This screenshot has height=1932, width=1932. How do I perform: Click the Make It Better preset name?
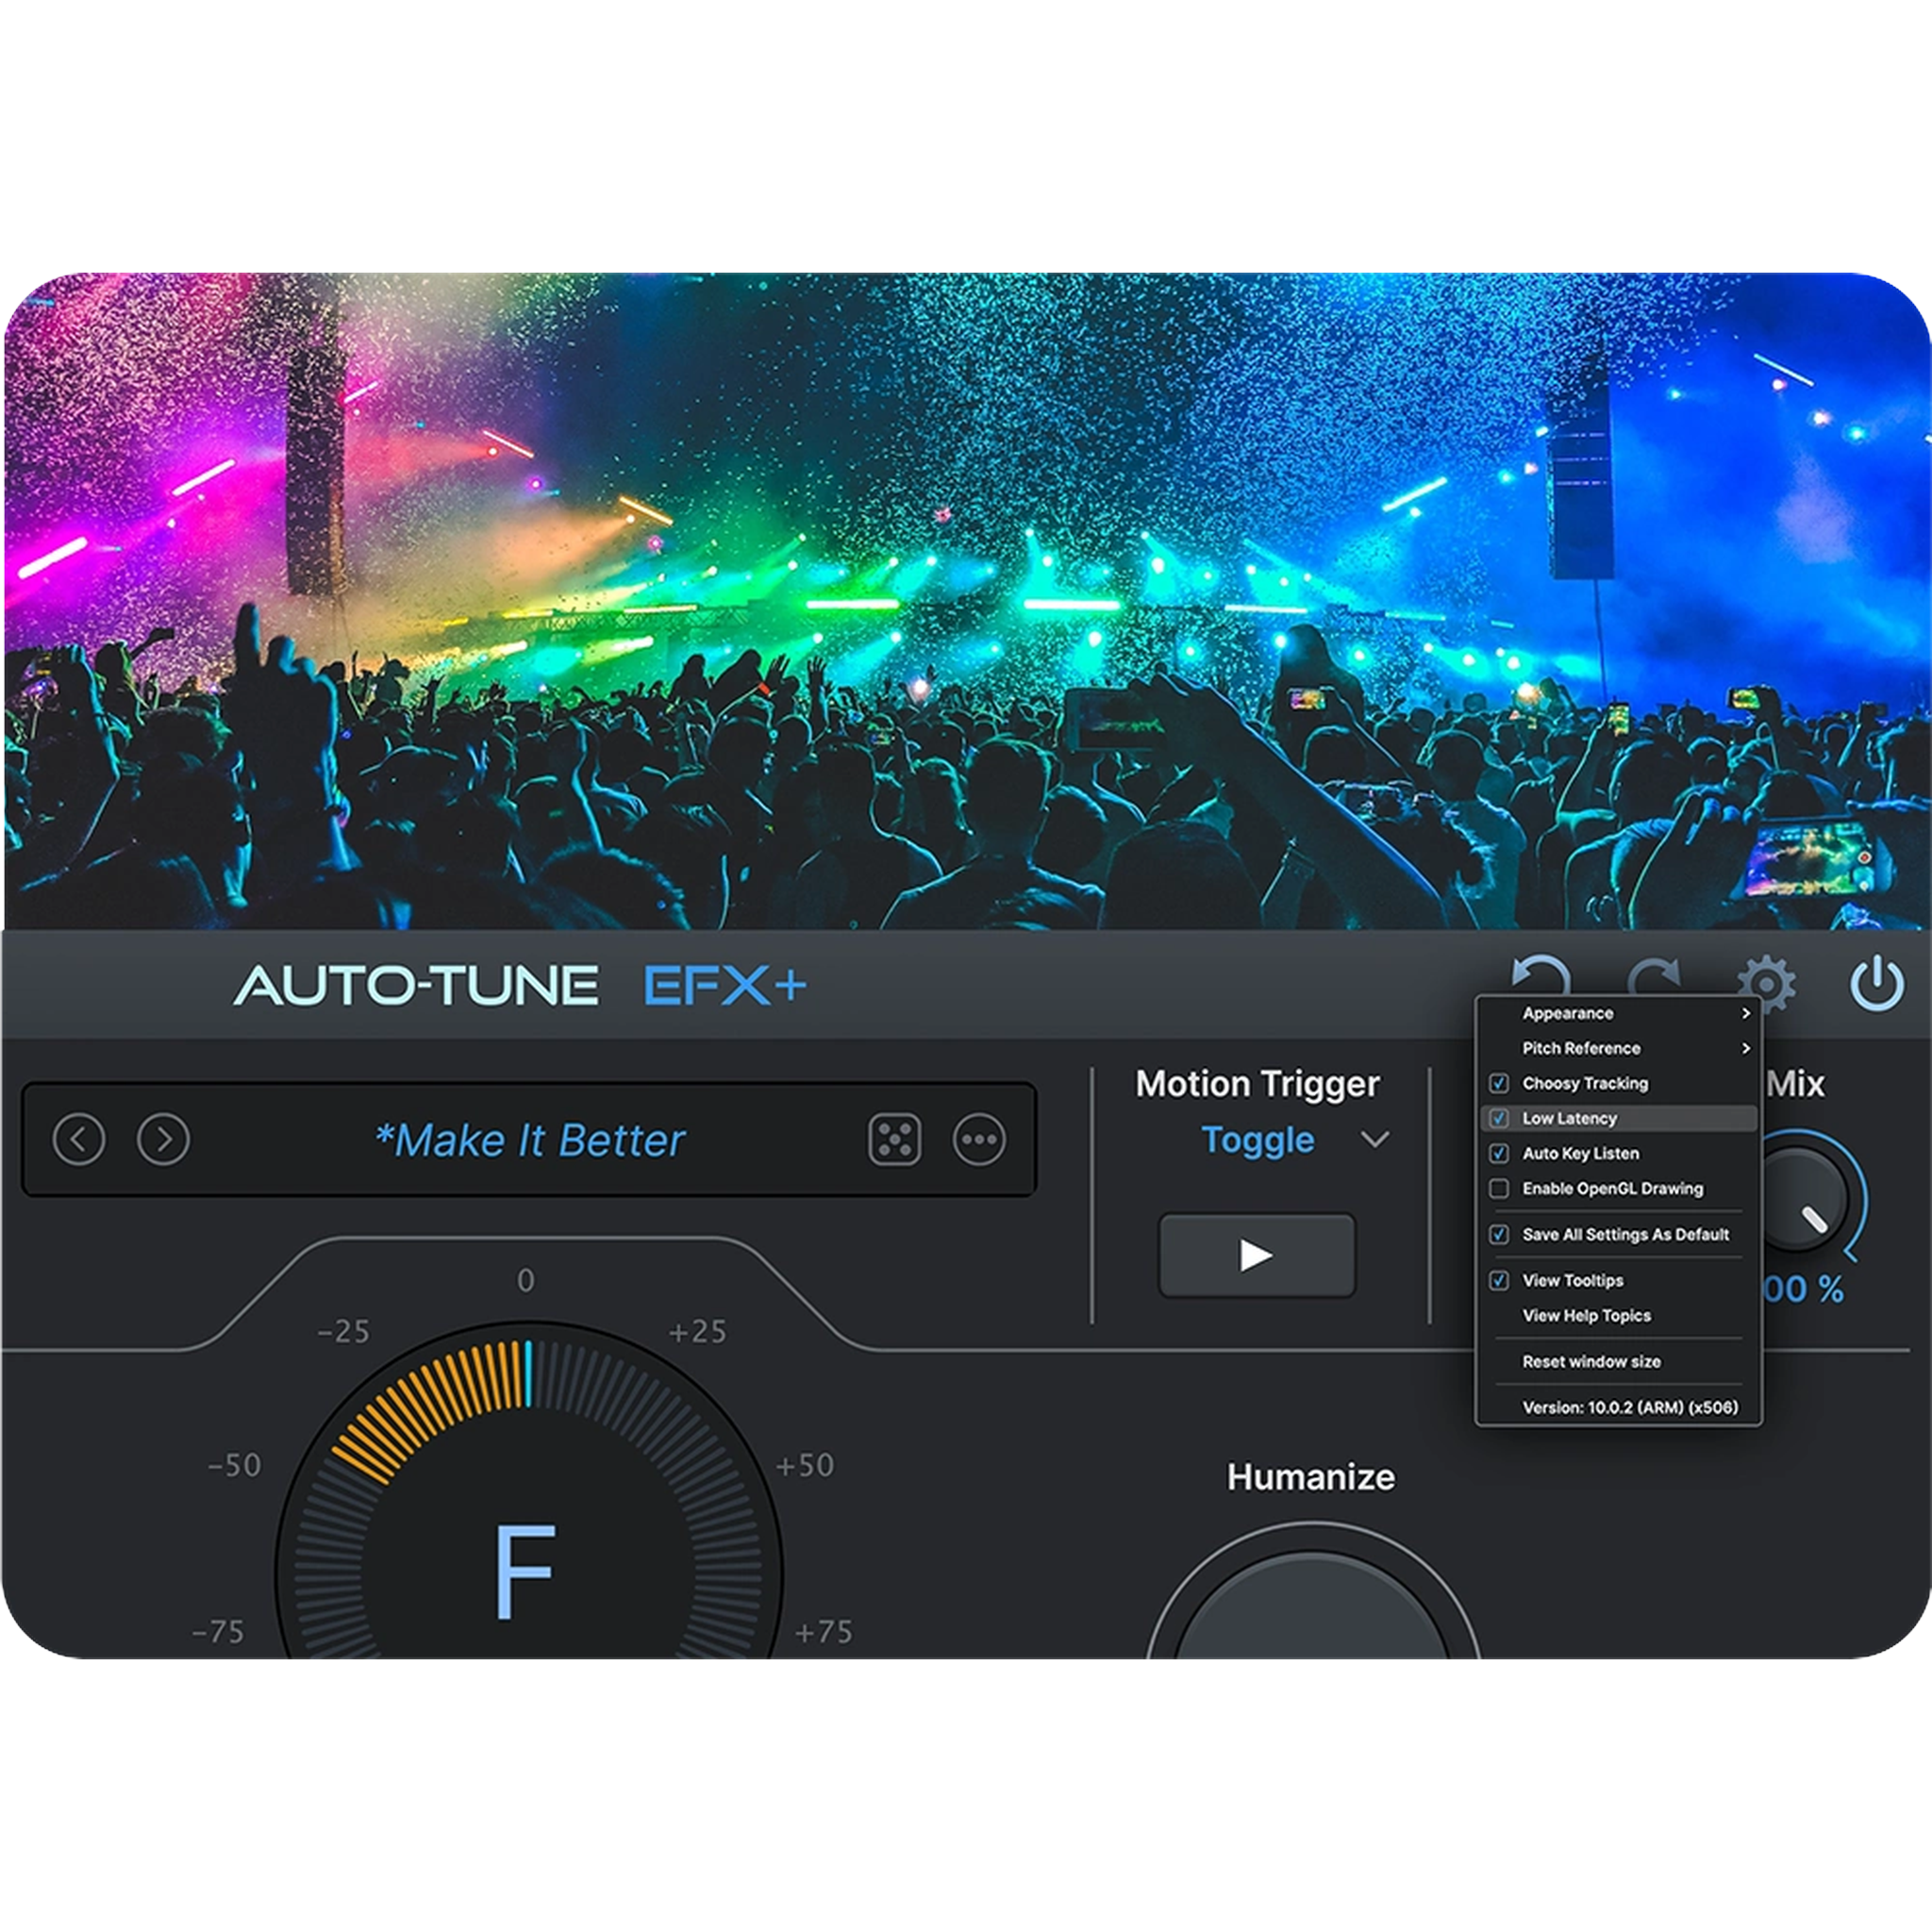coord(530,1140)
